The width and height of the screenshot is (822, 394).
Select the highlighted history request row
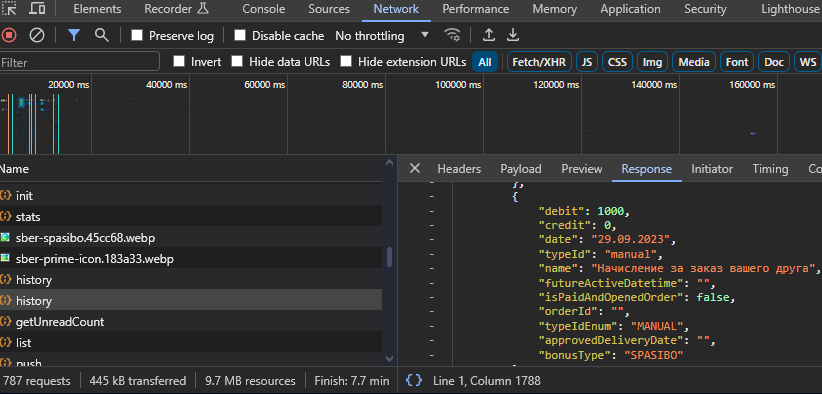pos(191,301)
